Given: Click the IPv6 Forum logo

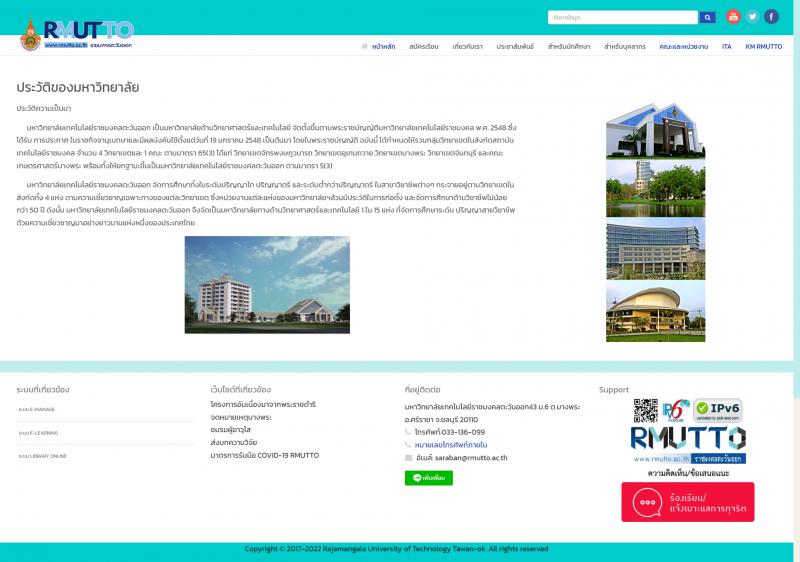Looking at the screenshot, I should coord(676,410).
